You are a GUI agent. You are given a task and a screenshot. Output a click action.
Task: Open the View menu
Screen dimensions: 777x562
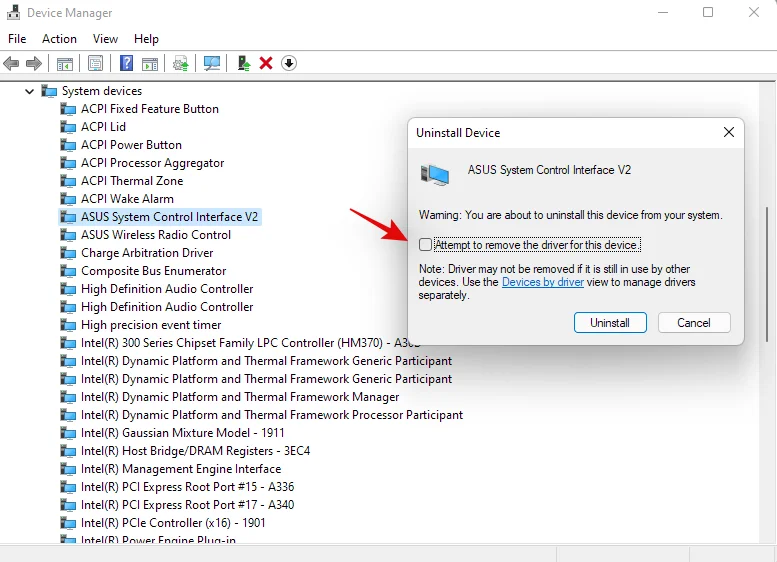click(105, 39)
